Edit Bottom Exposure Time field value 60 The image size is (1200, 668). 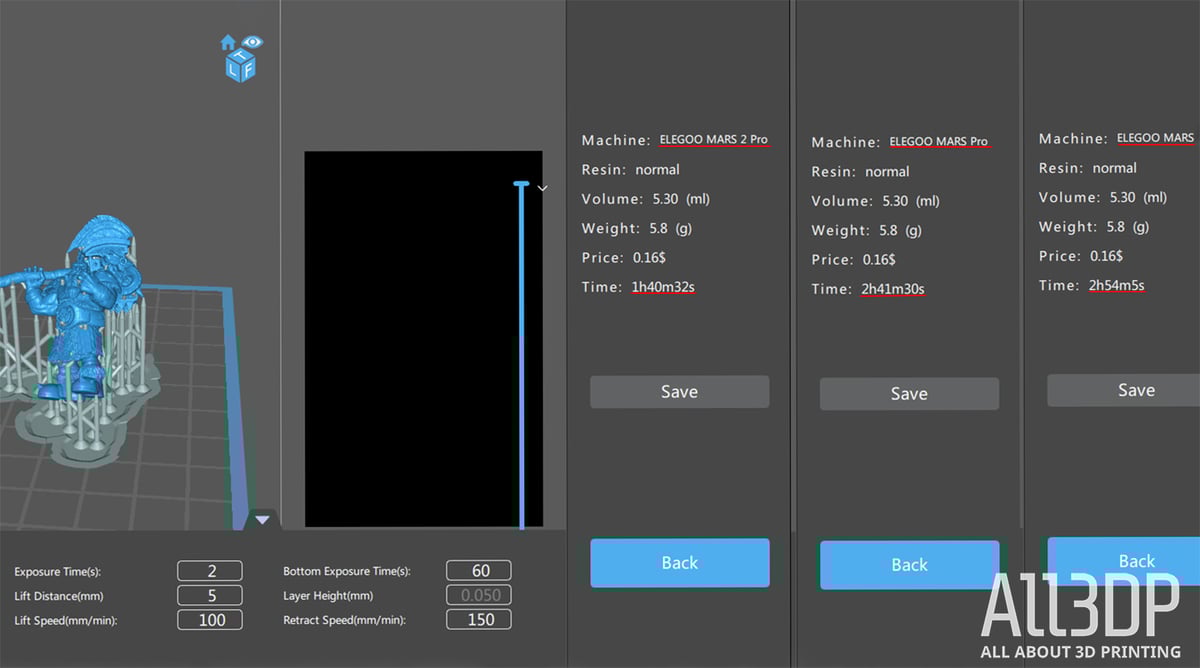479,571
